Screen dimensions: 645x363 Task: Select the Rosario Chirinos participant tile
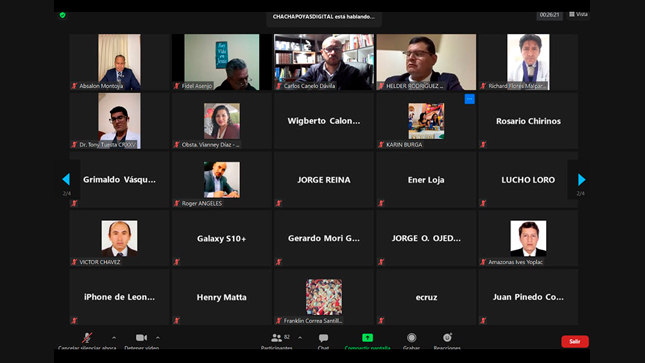click(528, 121)
